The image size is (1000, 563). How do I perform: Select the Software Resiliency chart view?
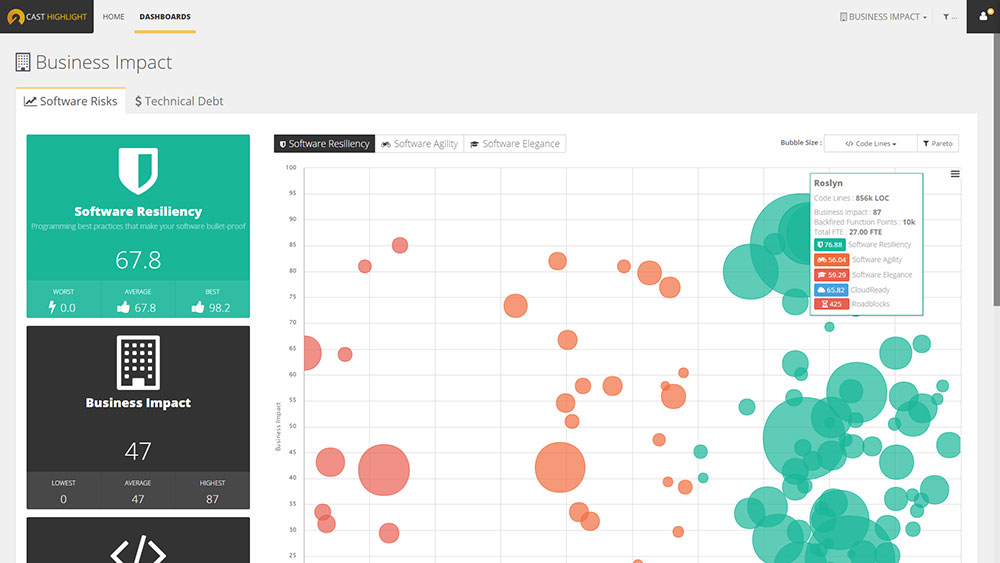(x=324, y=144)
